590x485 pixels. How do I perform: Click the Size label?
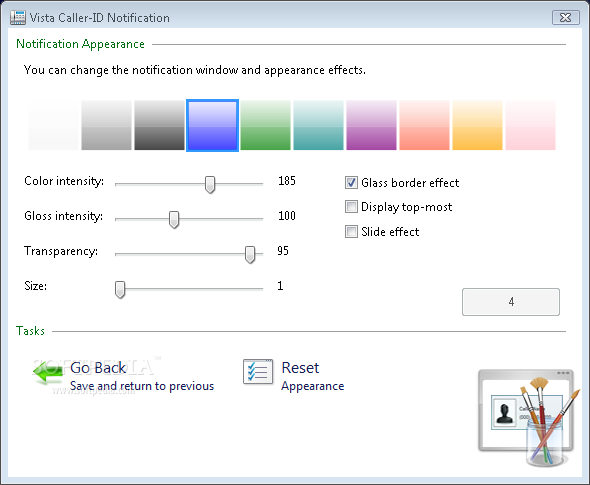point(36,286)
